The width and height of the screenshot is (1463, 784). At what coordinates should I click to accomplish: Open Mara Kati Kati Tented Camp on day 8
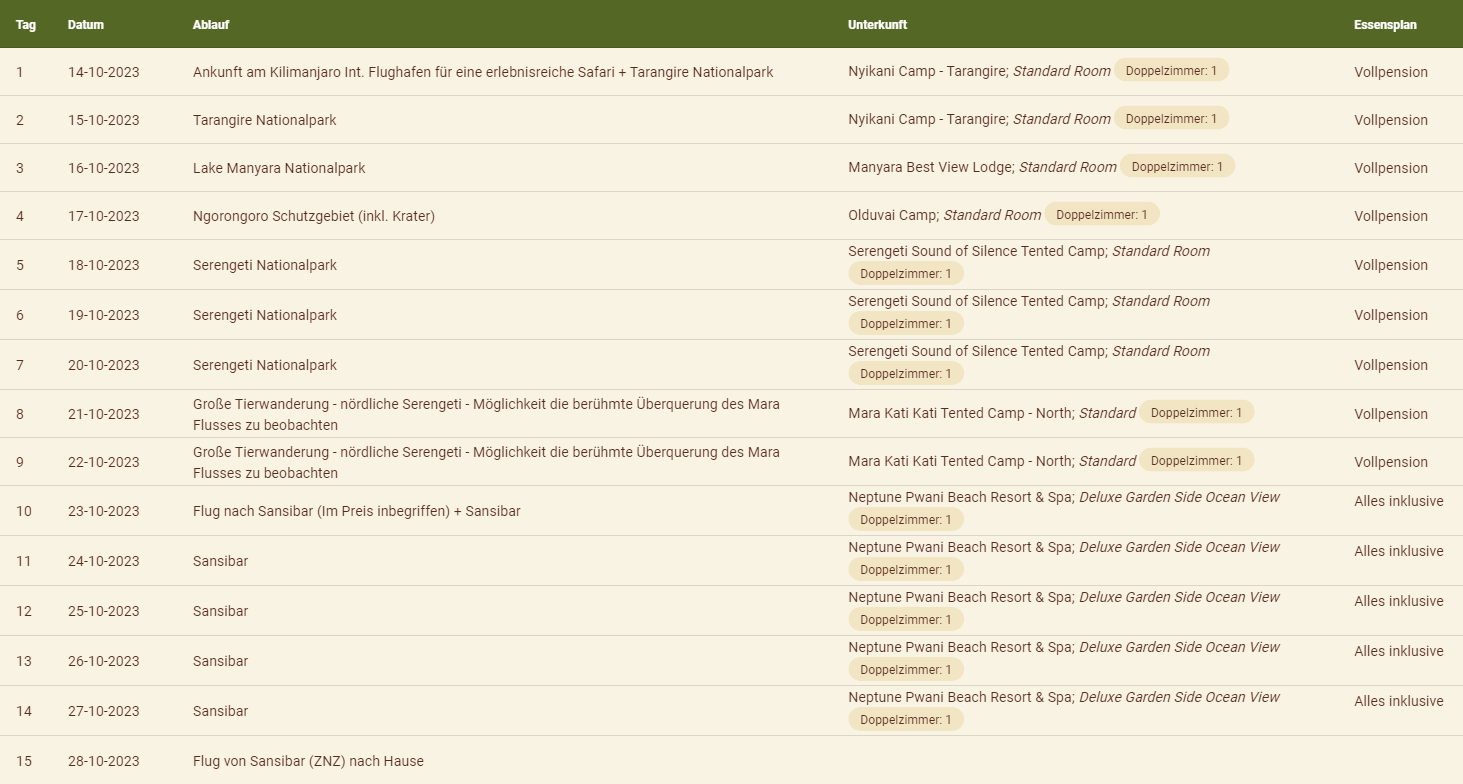click(x=960, y=413)
